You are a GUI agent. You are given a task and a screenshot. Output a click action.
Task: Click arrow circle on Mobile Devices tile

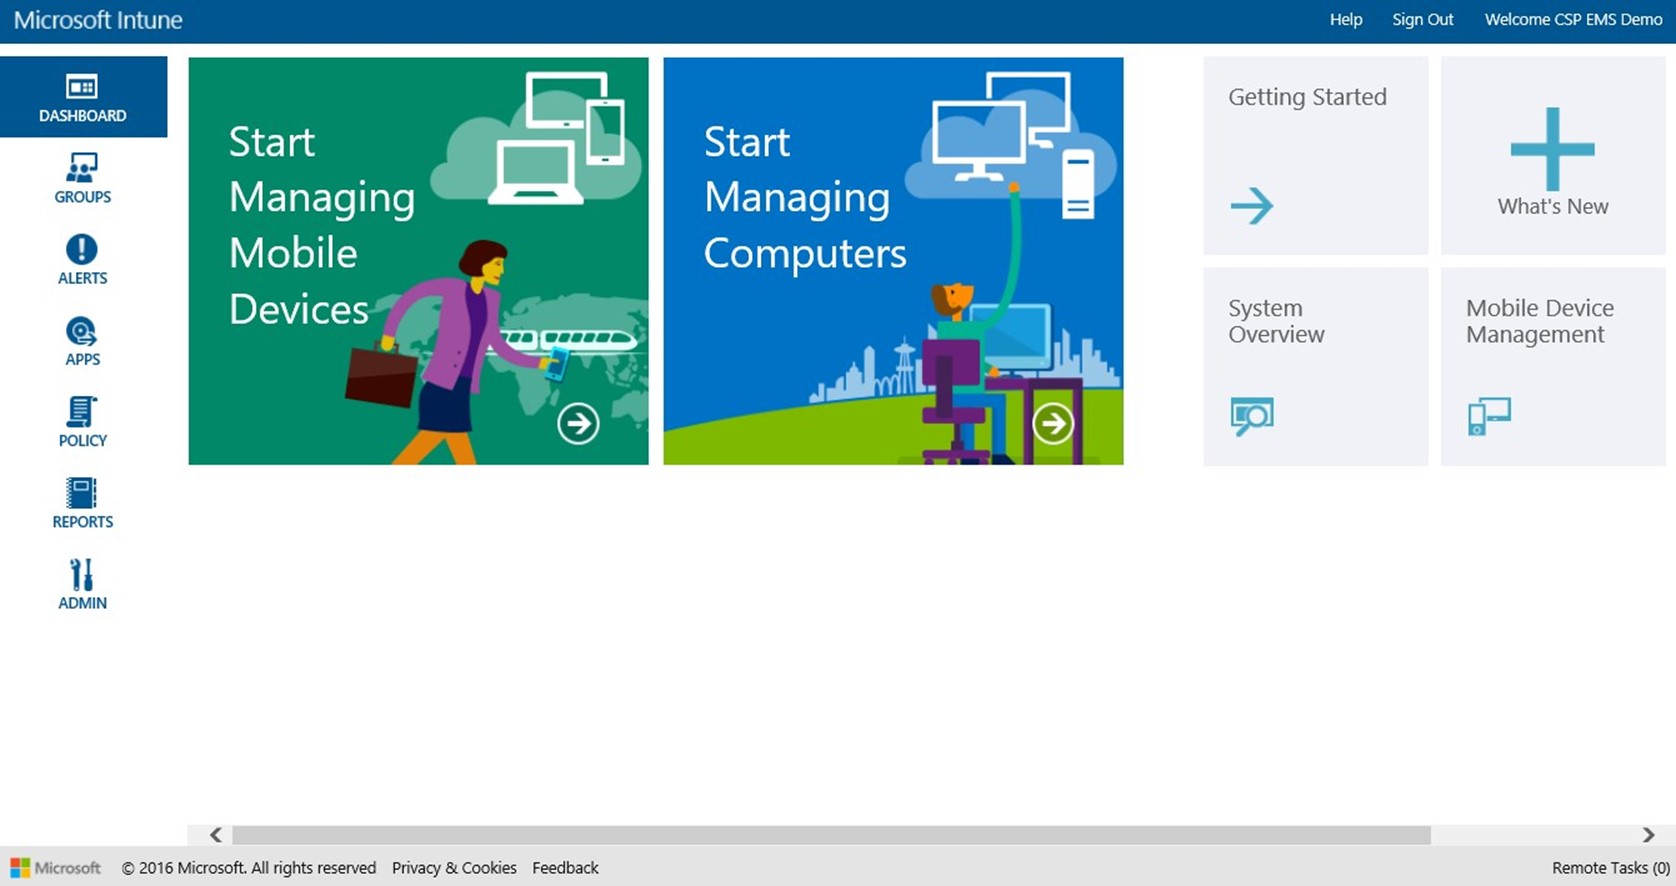(x=578, y=423)
